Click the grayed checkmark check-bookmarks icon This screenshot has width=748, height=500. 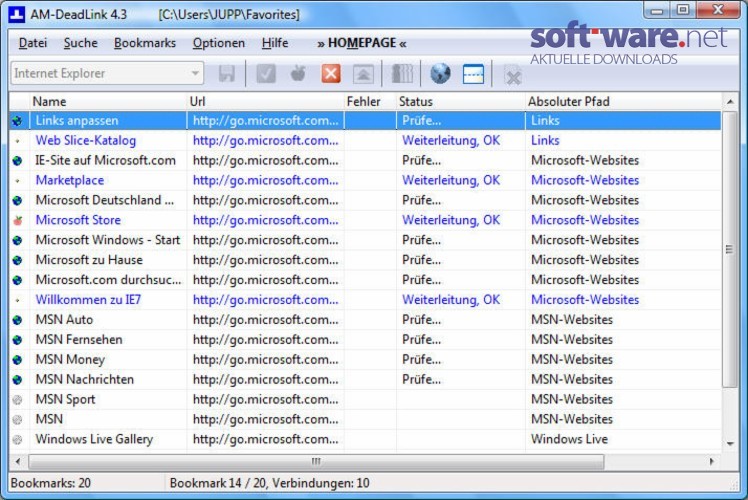266,74
